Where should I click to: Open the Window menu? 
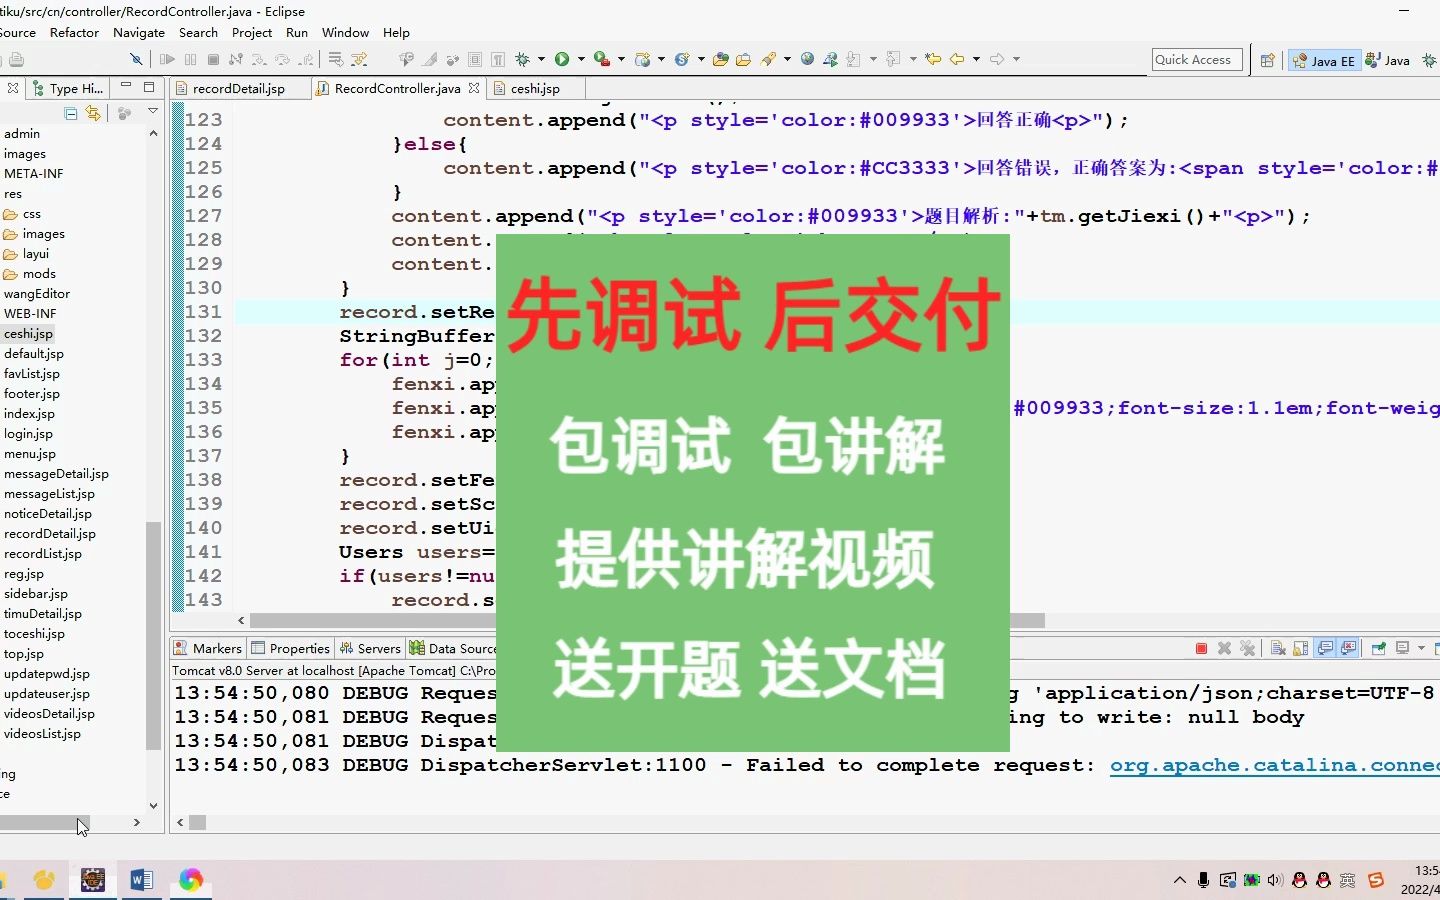345,32
